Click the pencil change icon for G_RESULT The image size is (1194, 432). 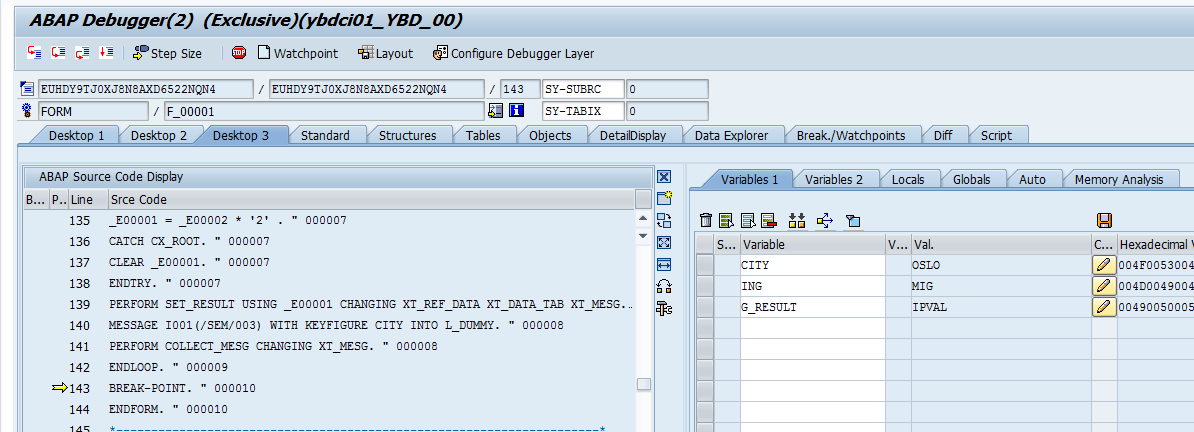pos(1103,307)
